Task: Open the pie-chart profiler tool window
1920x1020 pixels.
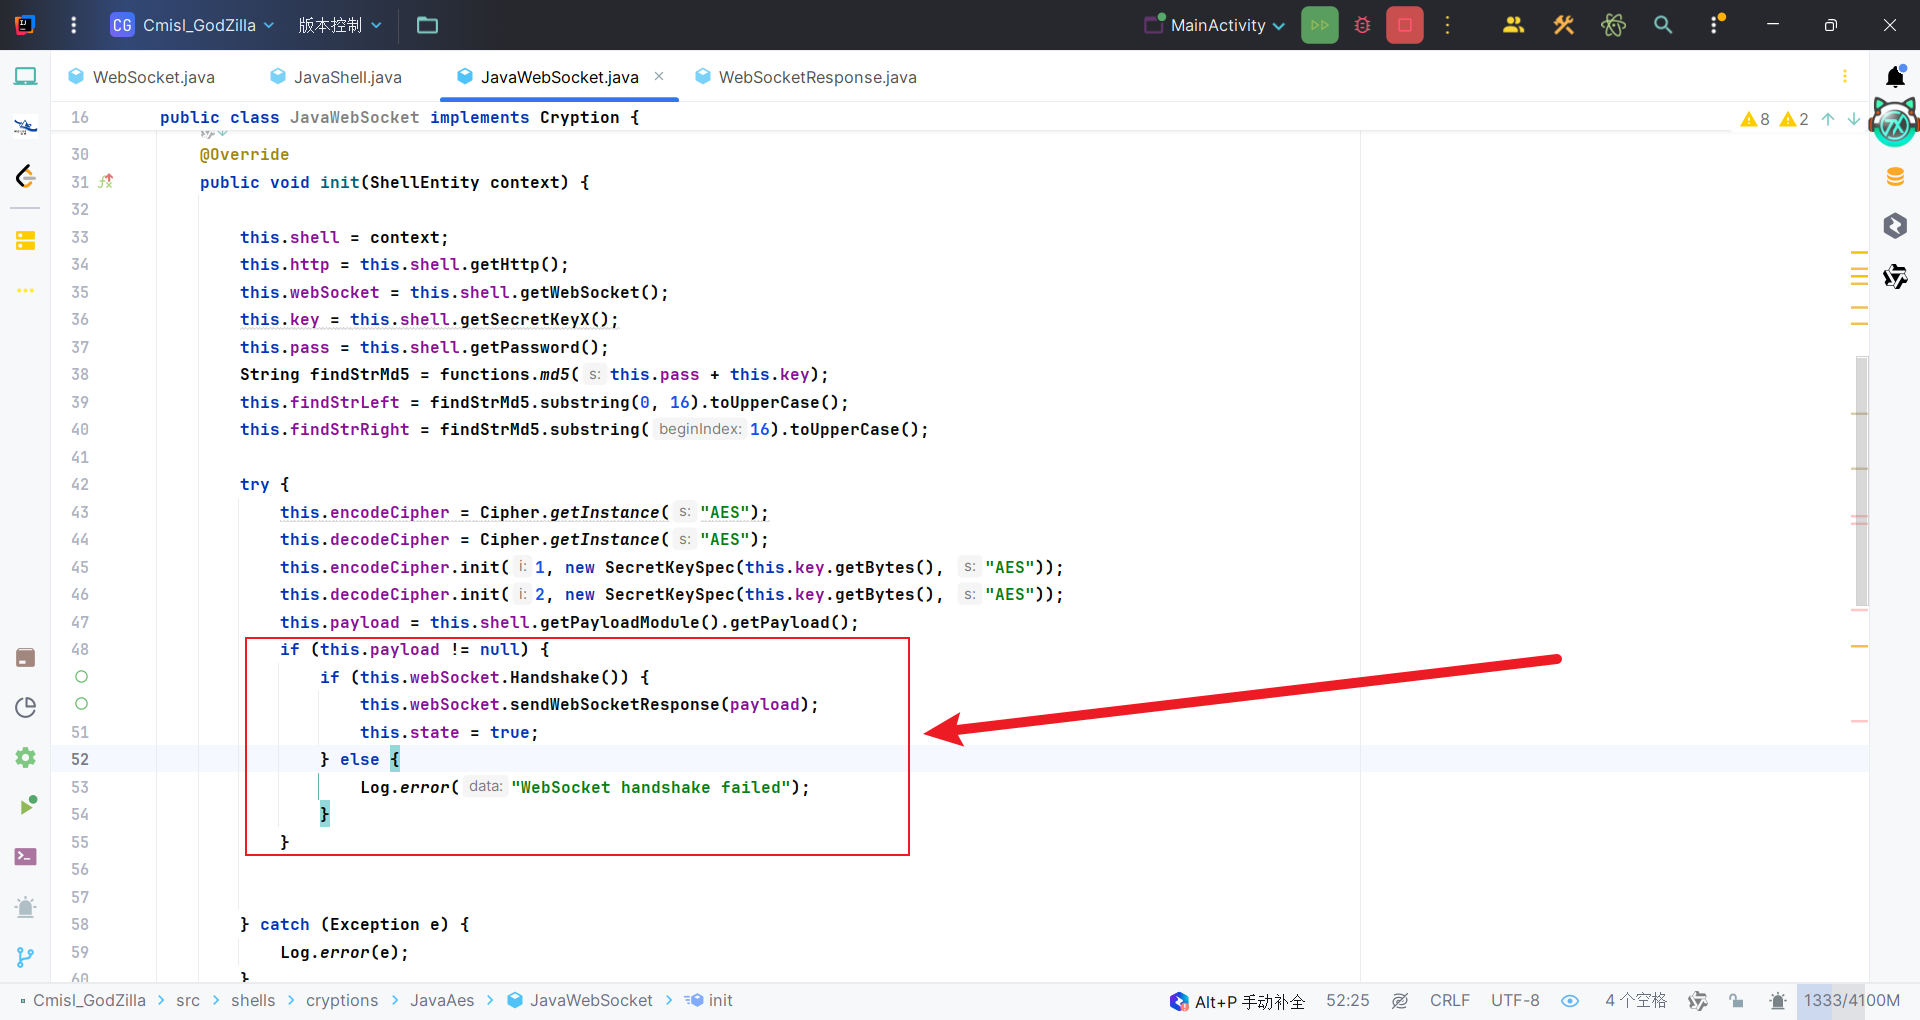Action: click(25, 707)
